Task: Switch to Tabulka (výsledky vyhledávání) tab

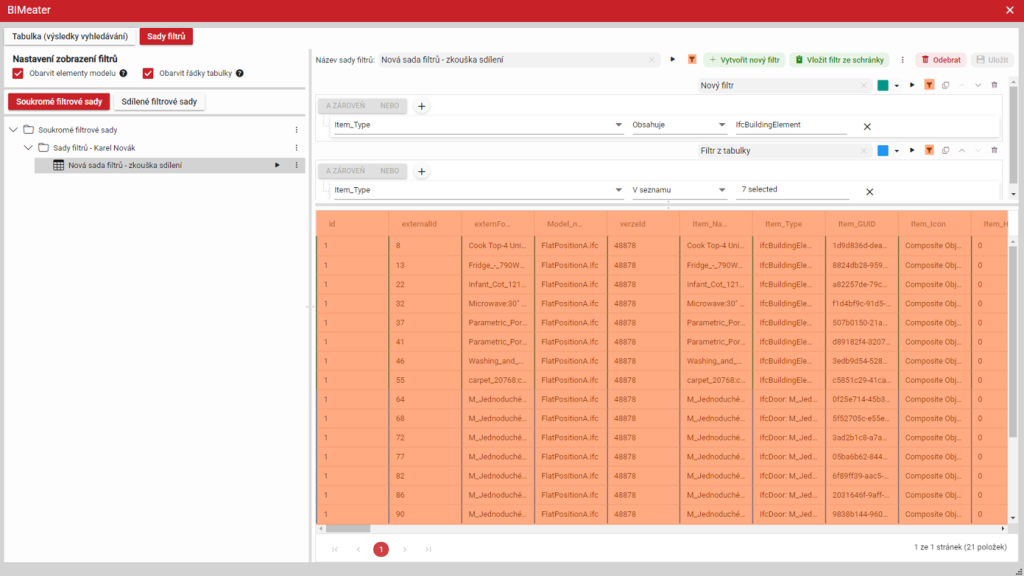Action: [70, 37]
